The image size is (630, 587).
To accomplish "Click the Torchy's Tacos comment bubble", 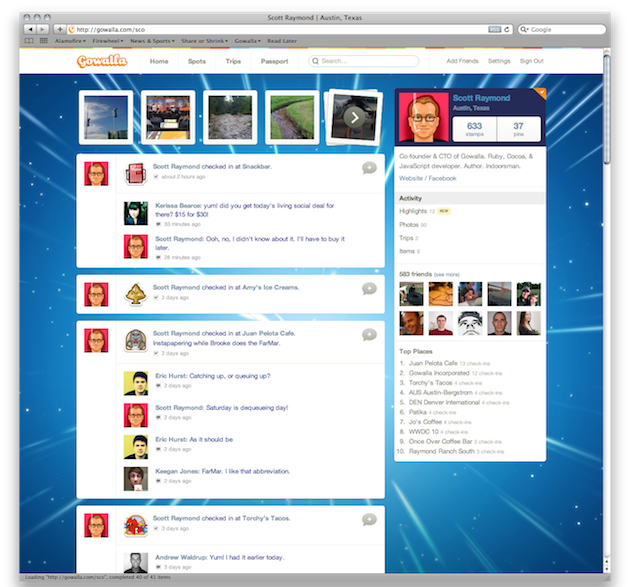I will [369, 519].
